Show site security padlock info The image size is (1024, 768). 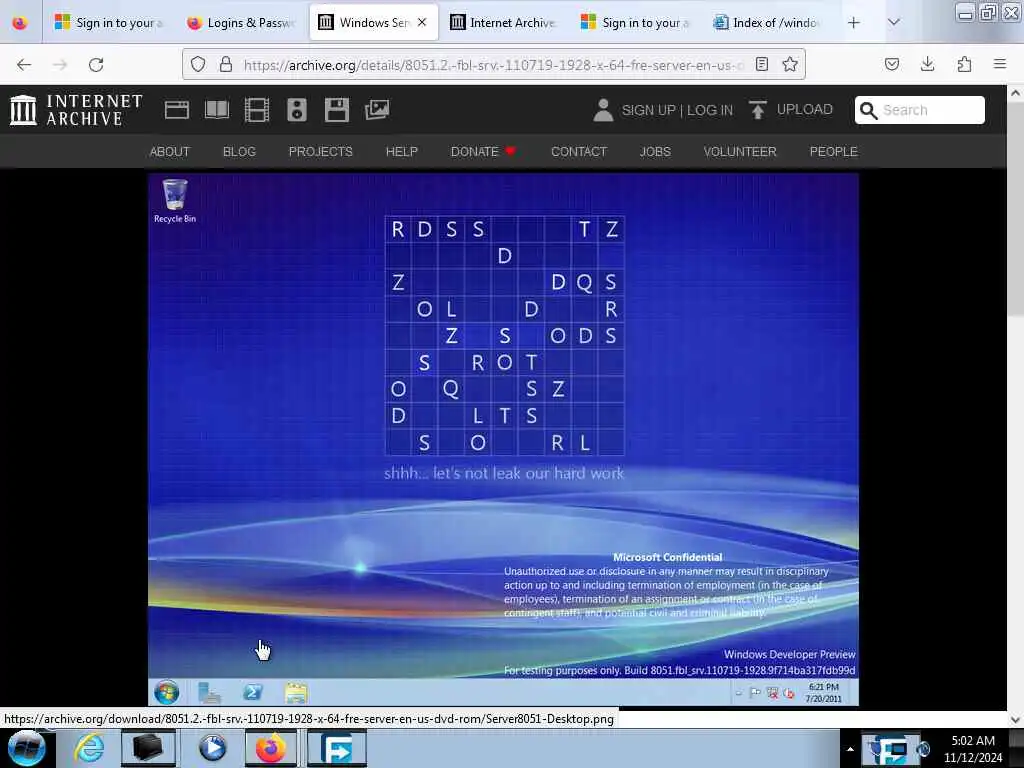point(226,64)
